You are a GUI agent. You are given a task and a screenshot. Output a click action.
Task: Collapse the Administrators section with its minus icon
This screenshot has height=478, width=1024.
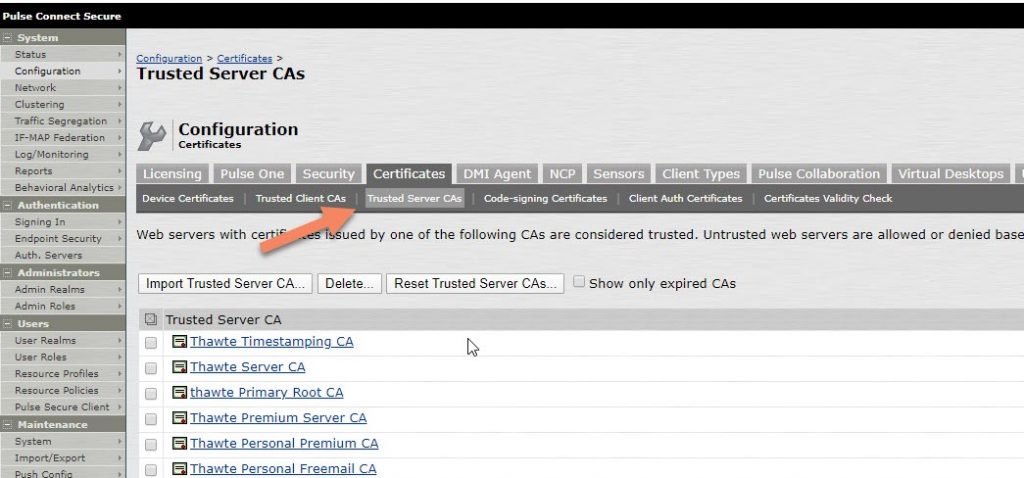point(7,273)
